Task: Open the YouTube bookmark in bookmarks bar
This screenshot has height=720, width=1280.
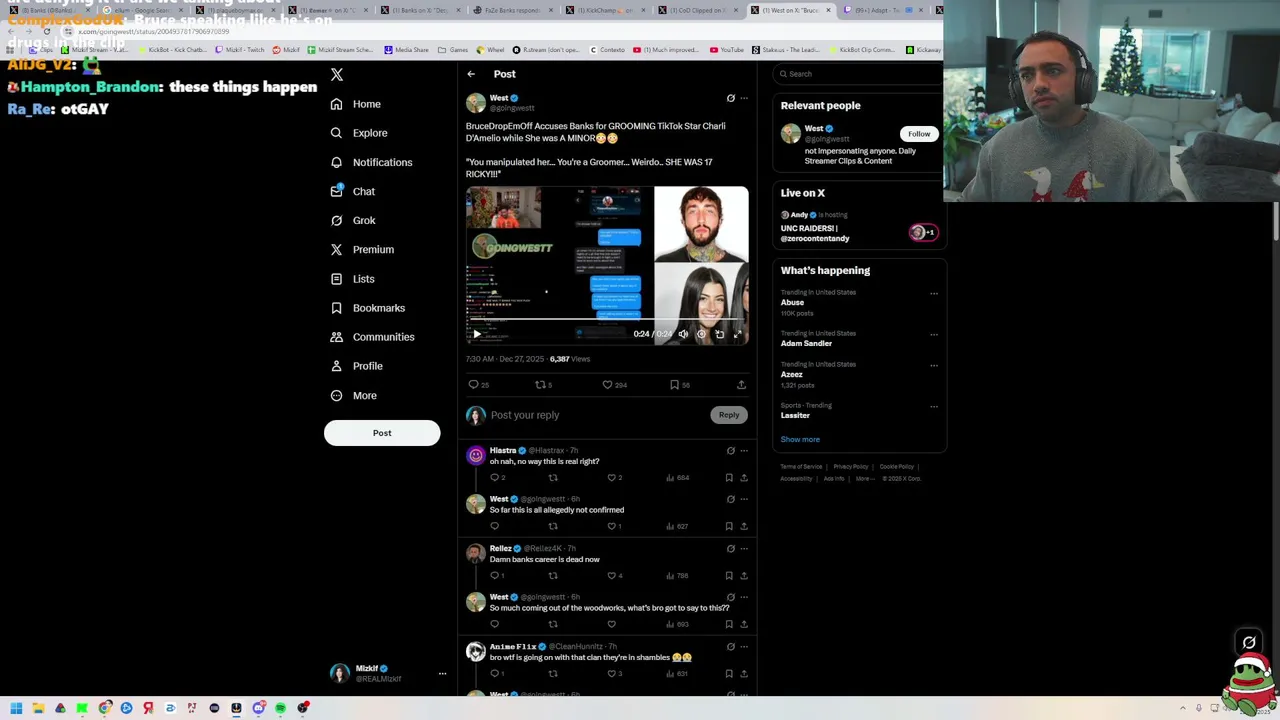Action: tap(727, 50)
